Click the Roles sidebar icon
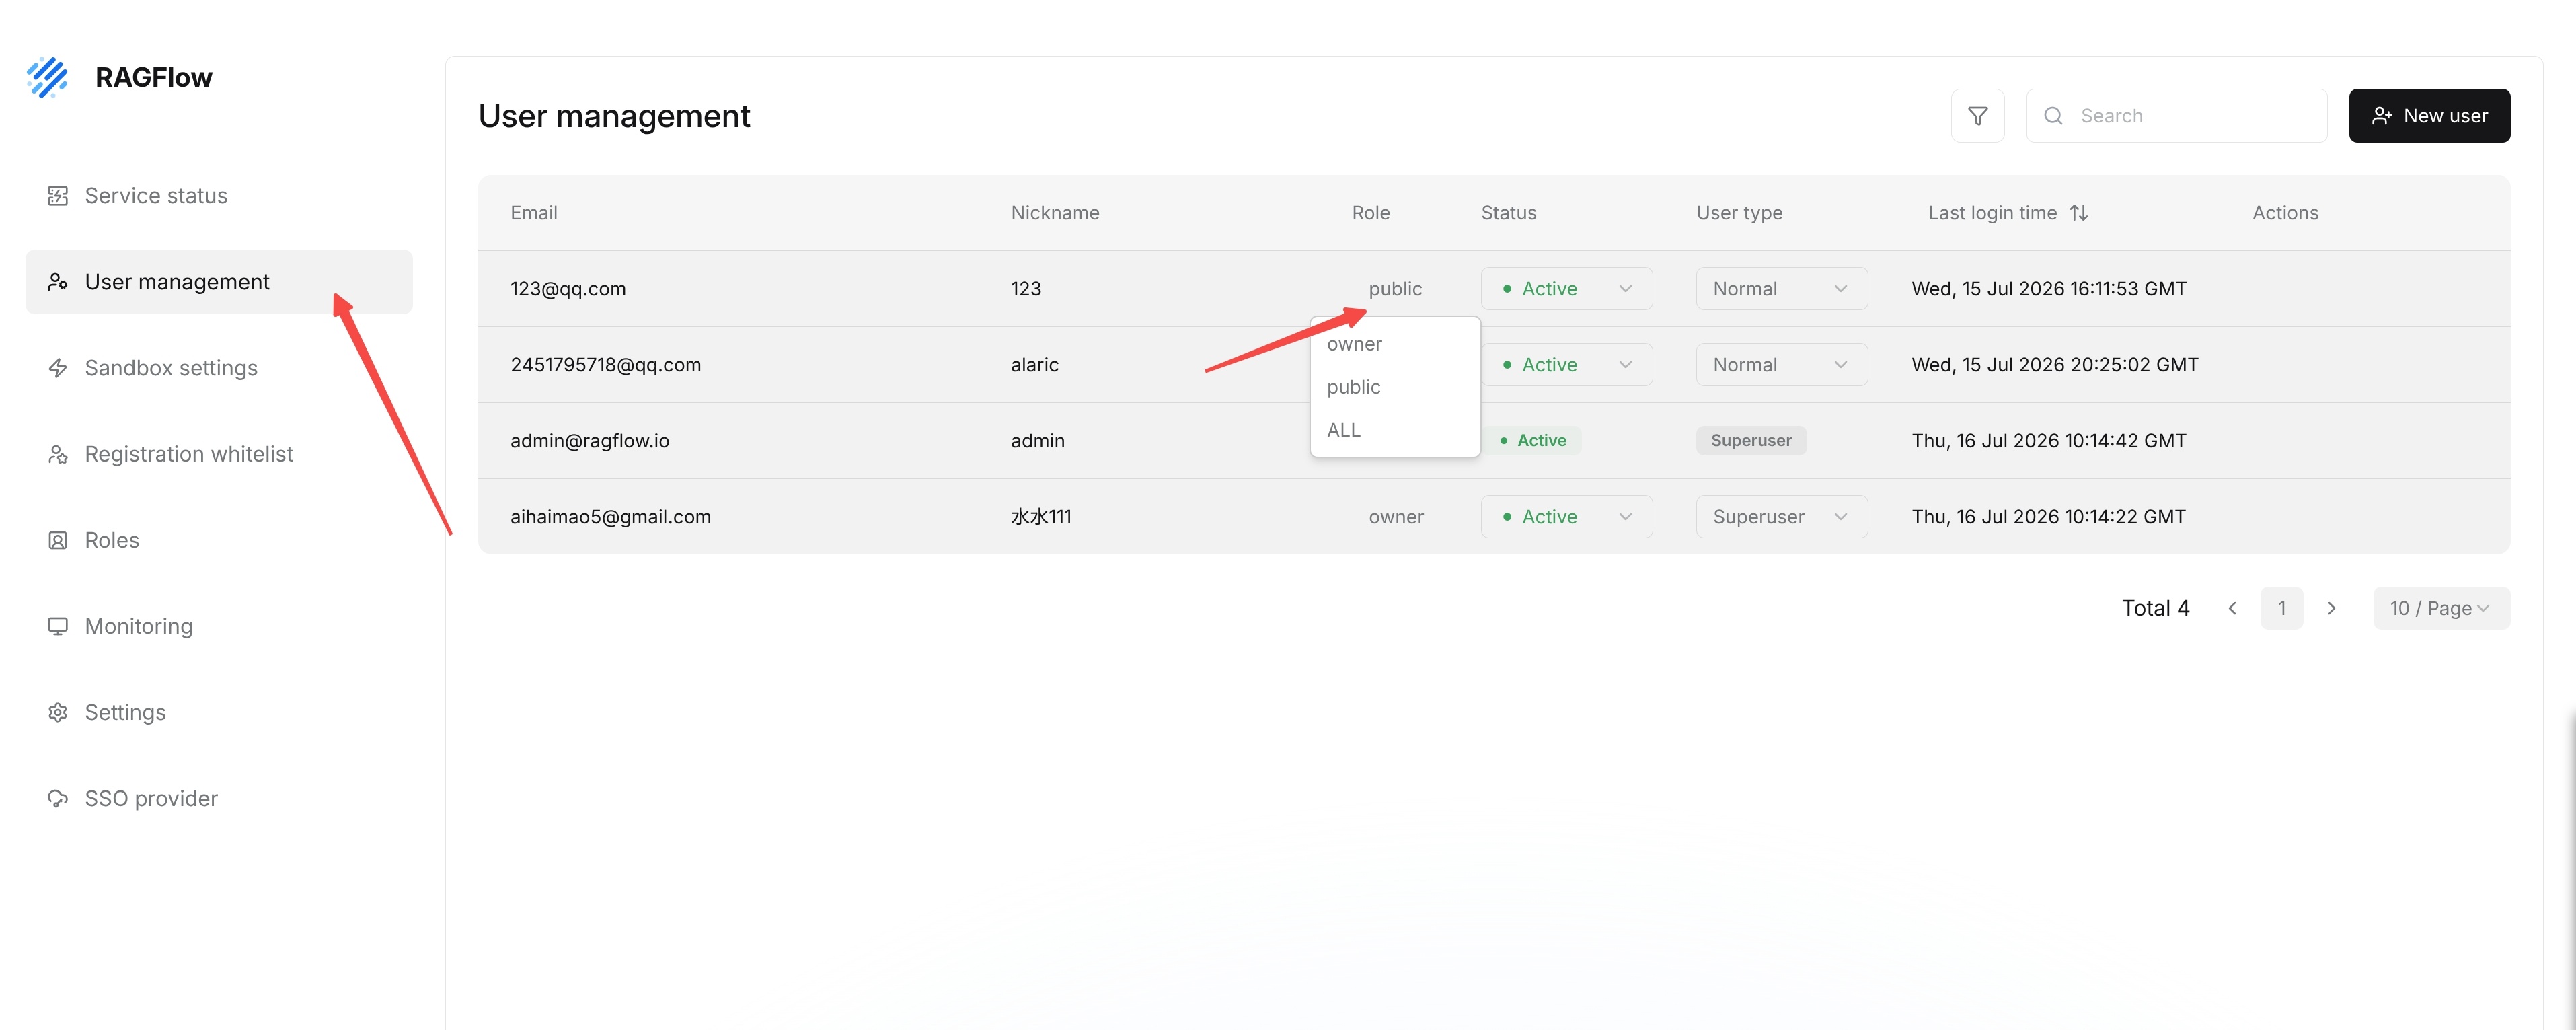 [58, 540]
